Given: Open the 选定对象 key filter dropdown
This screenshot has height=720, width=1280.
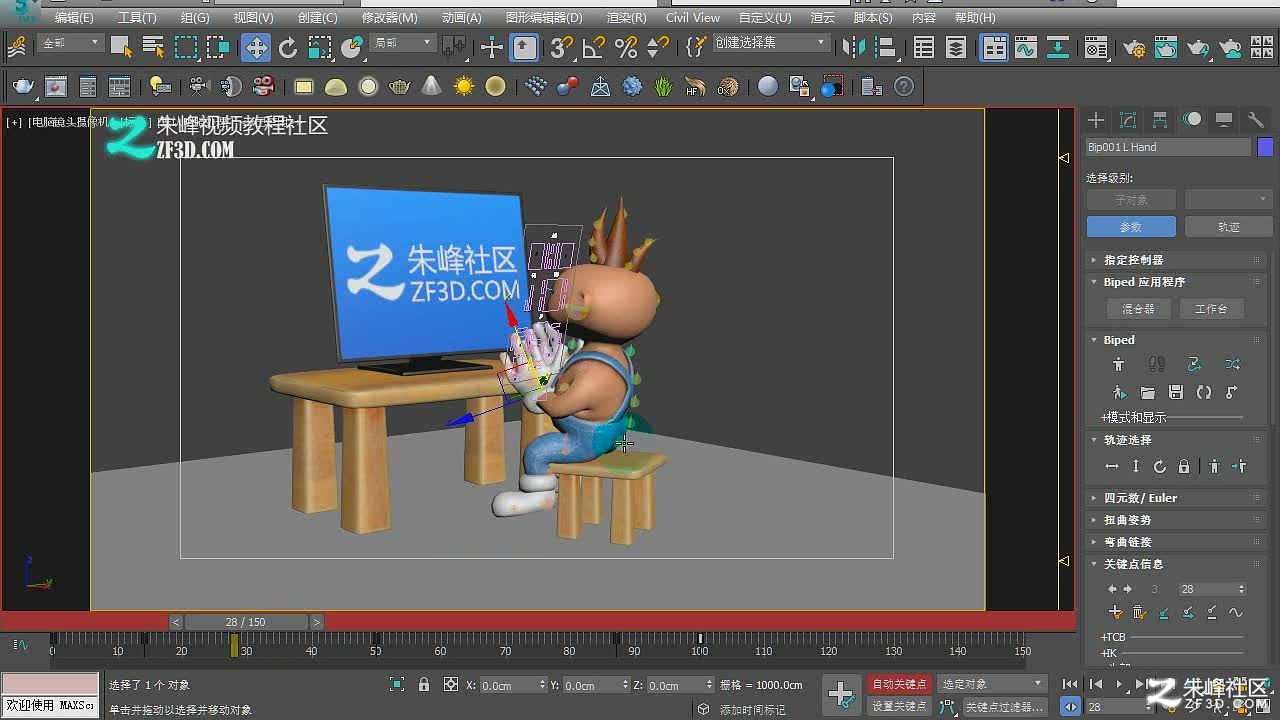Looking at the screenshot, I should point(991,684).
